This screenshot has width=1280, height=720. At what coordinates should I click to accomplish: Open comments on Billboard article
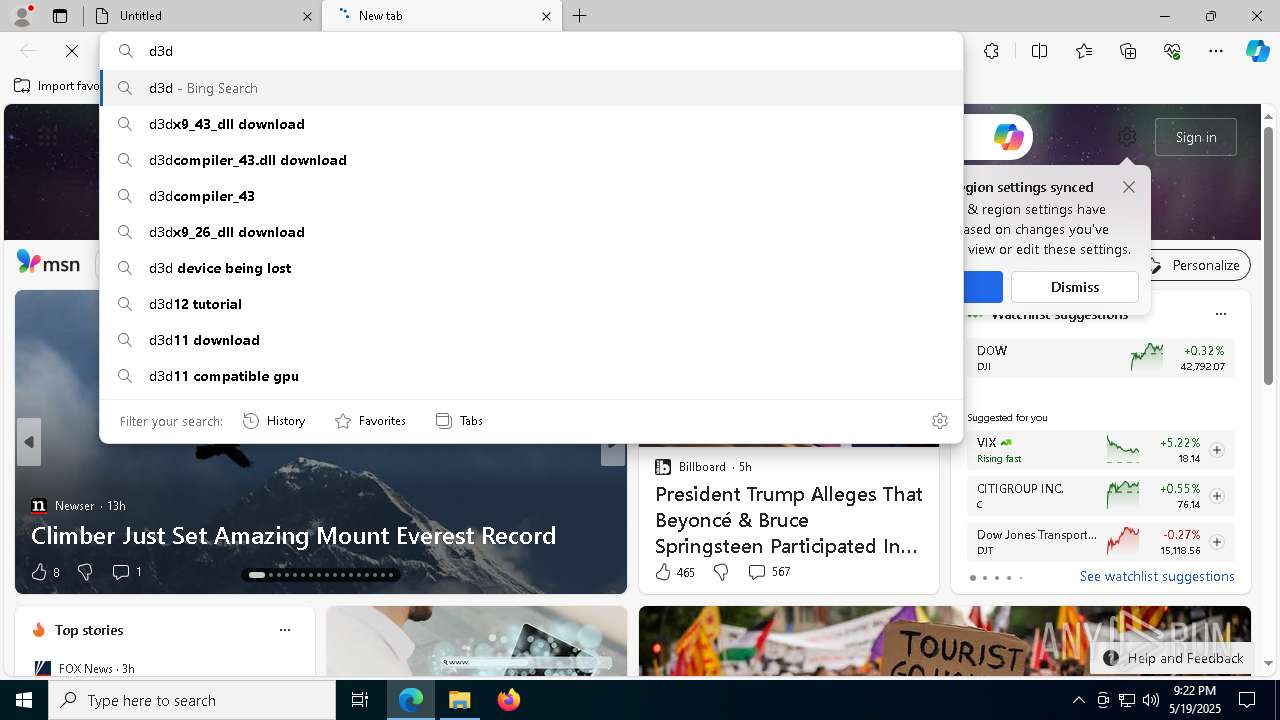tap(769, 572)
